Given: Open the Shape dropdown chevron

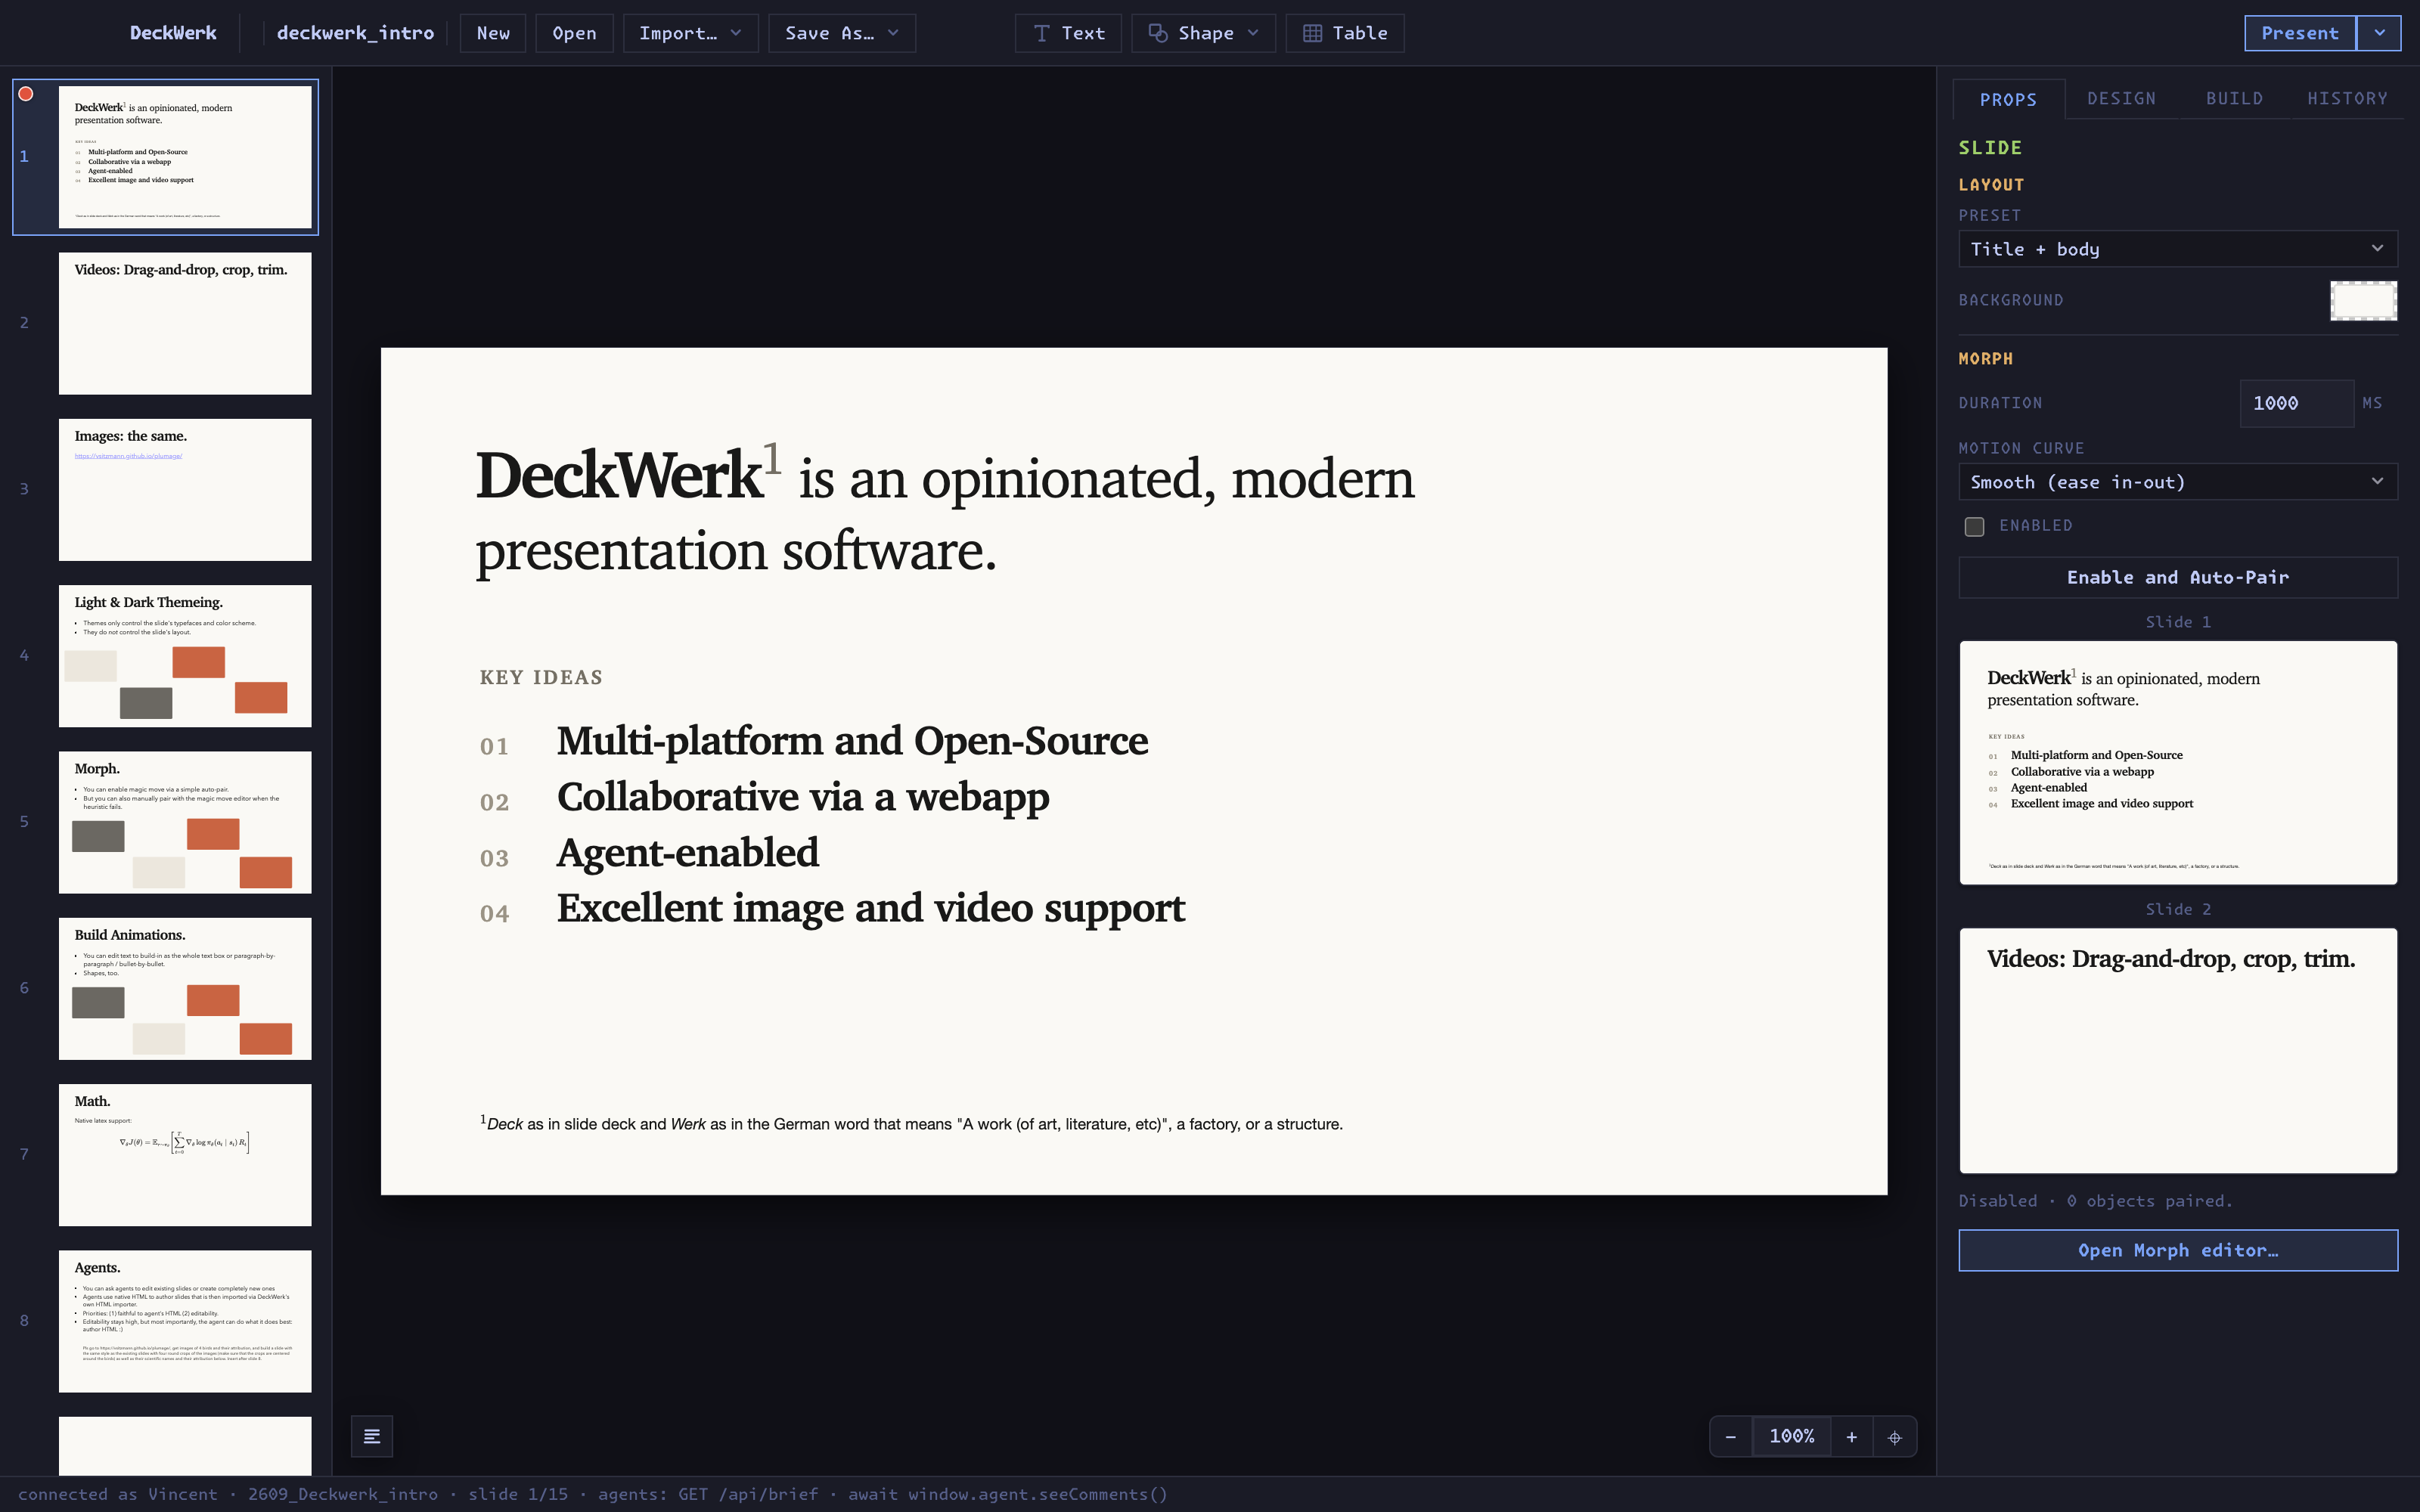Looking at the screenshot, I should pos(1253,33).
